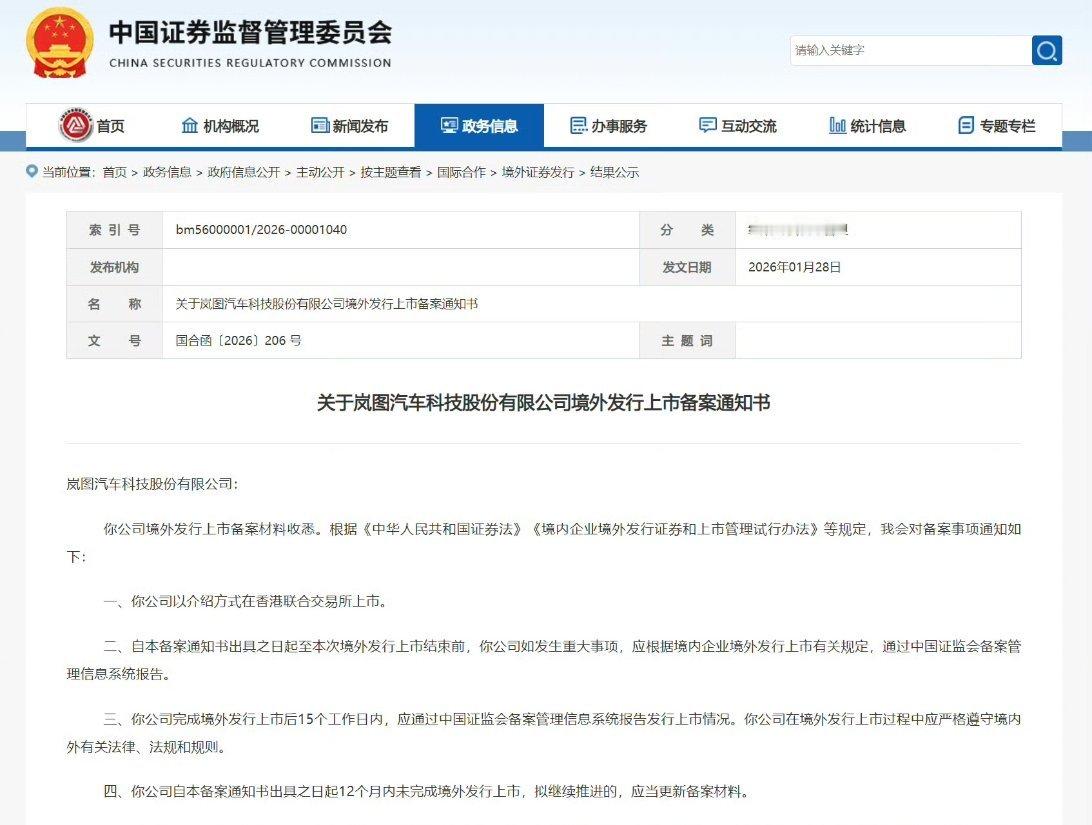
Task: Click the 发布机构 label cell
Action: click(x=115, y=267)
